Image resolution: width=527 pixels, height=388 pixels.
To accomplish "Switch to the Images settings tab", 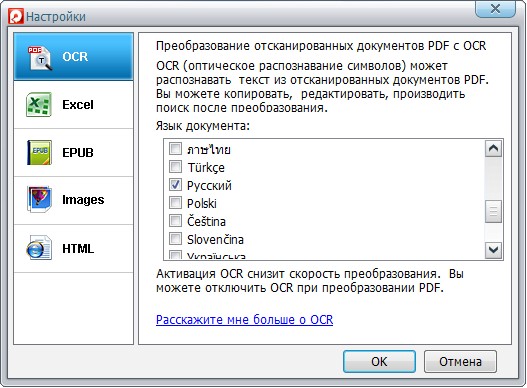I will coord(73,200).
